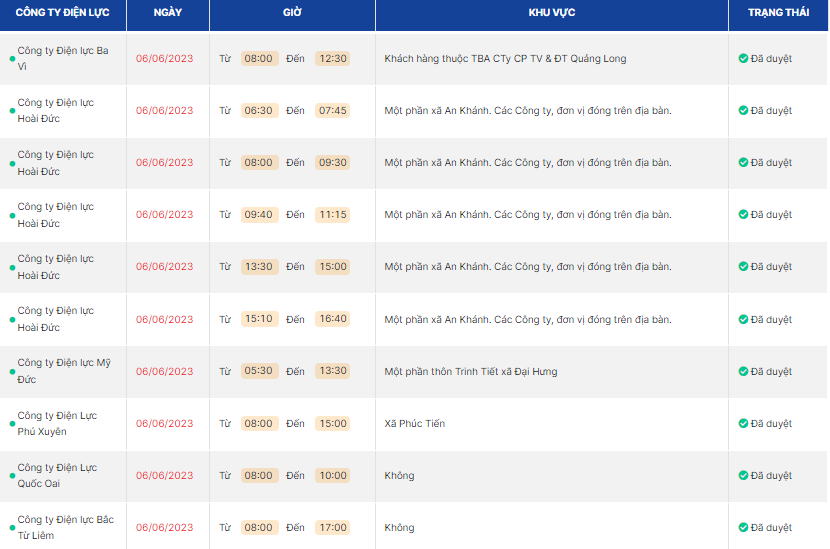Select the company name Công ty Điện lực Mỹ Đức
The height and width of the screenshot is (549, 830).
pos(64,371)
